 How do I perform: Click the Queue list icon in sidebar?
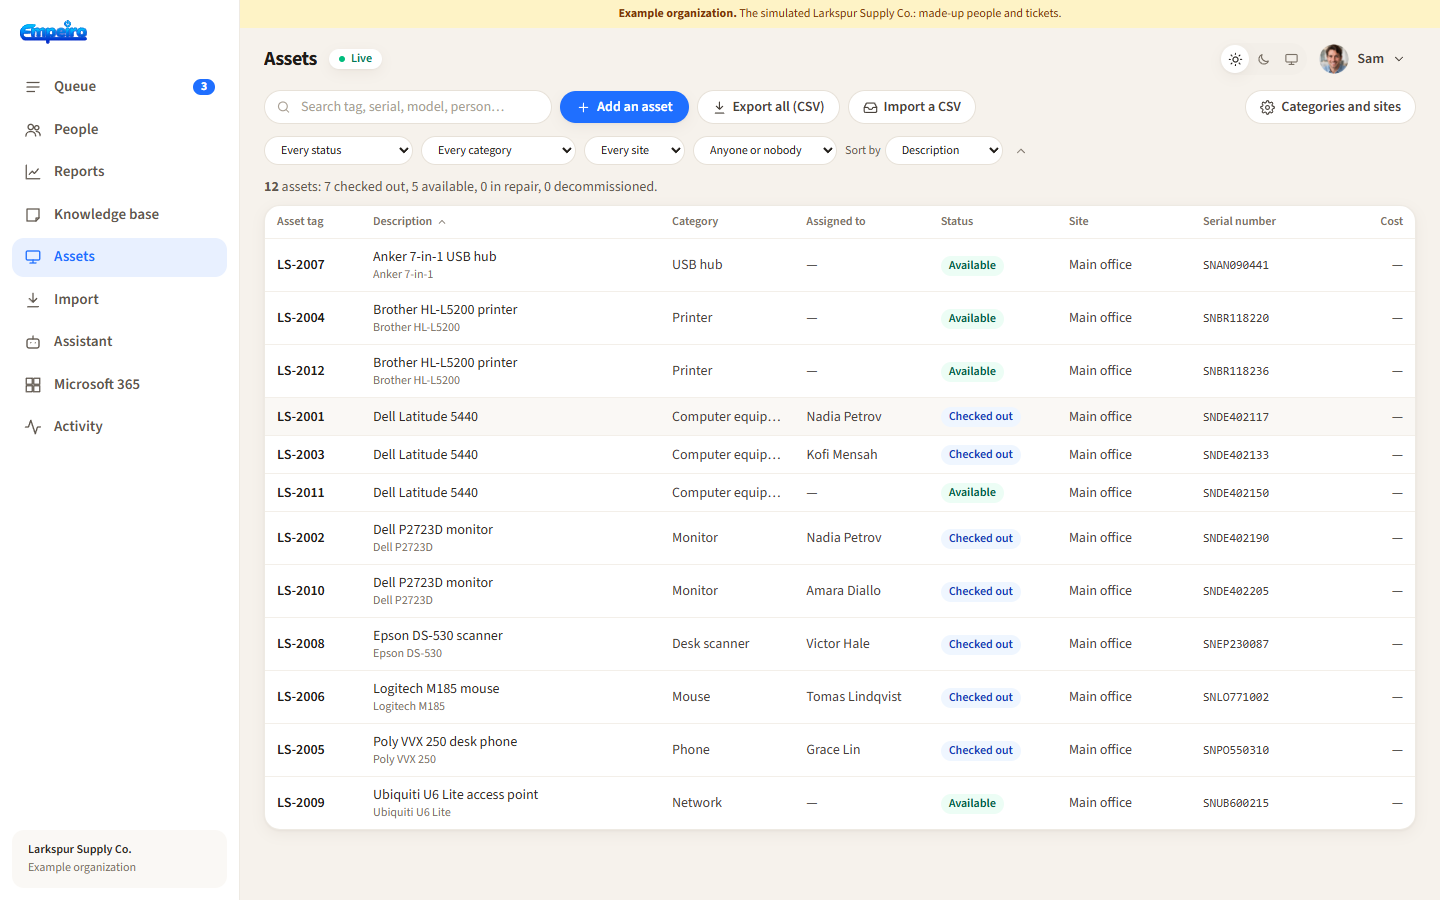pos(33,87)
